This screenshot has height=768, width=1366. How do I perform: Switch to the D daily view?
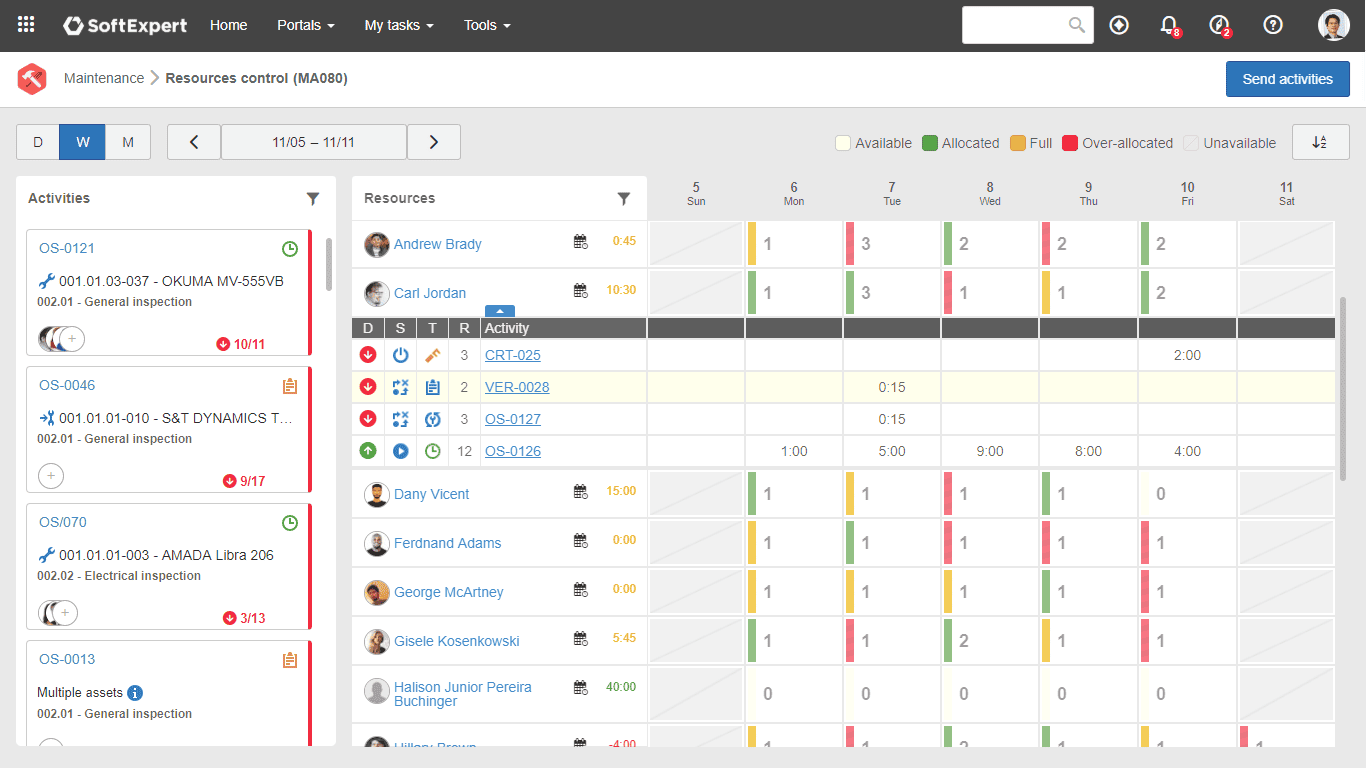37,141
